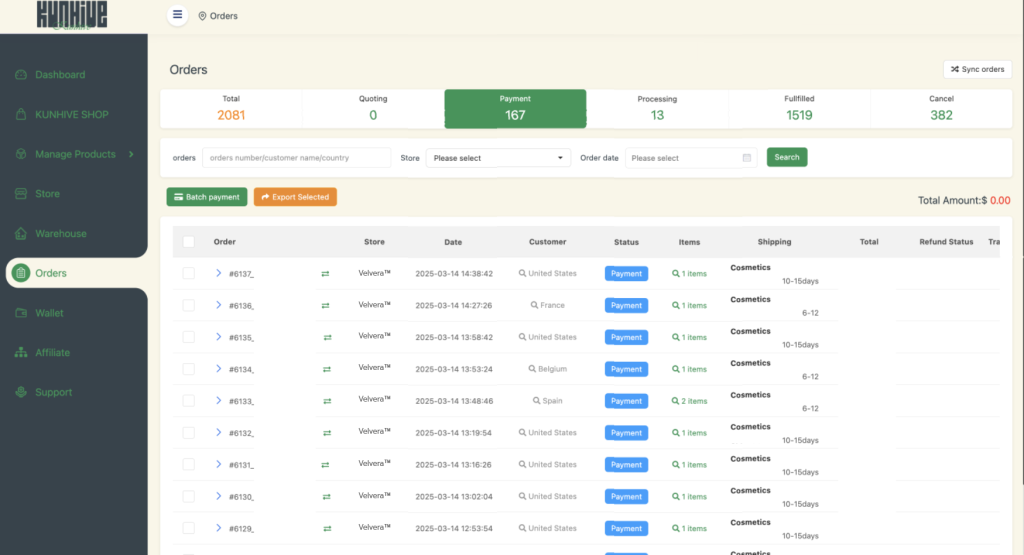Click magnifier icon beside 2 items
This screenshot has width=1024, height=555.
[x=676, y=401]
